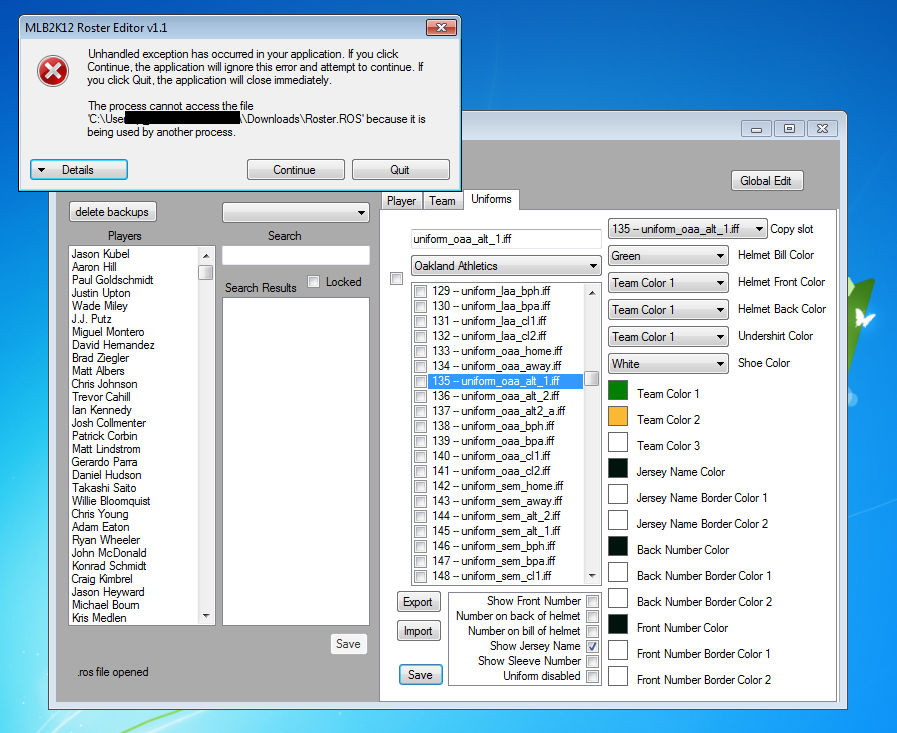Import a uniform file
The height and width of the screenshot is (733, 897).
click(x=418, y=631)
